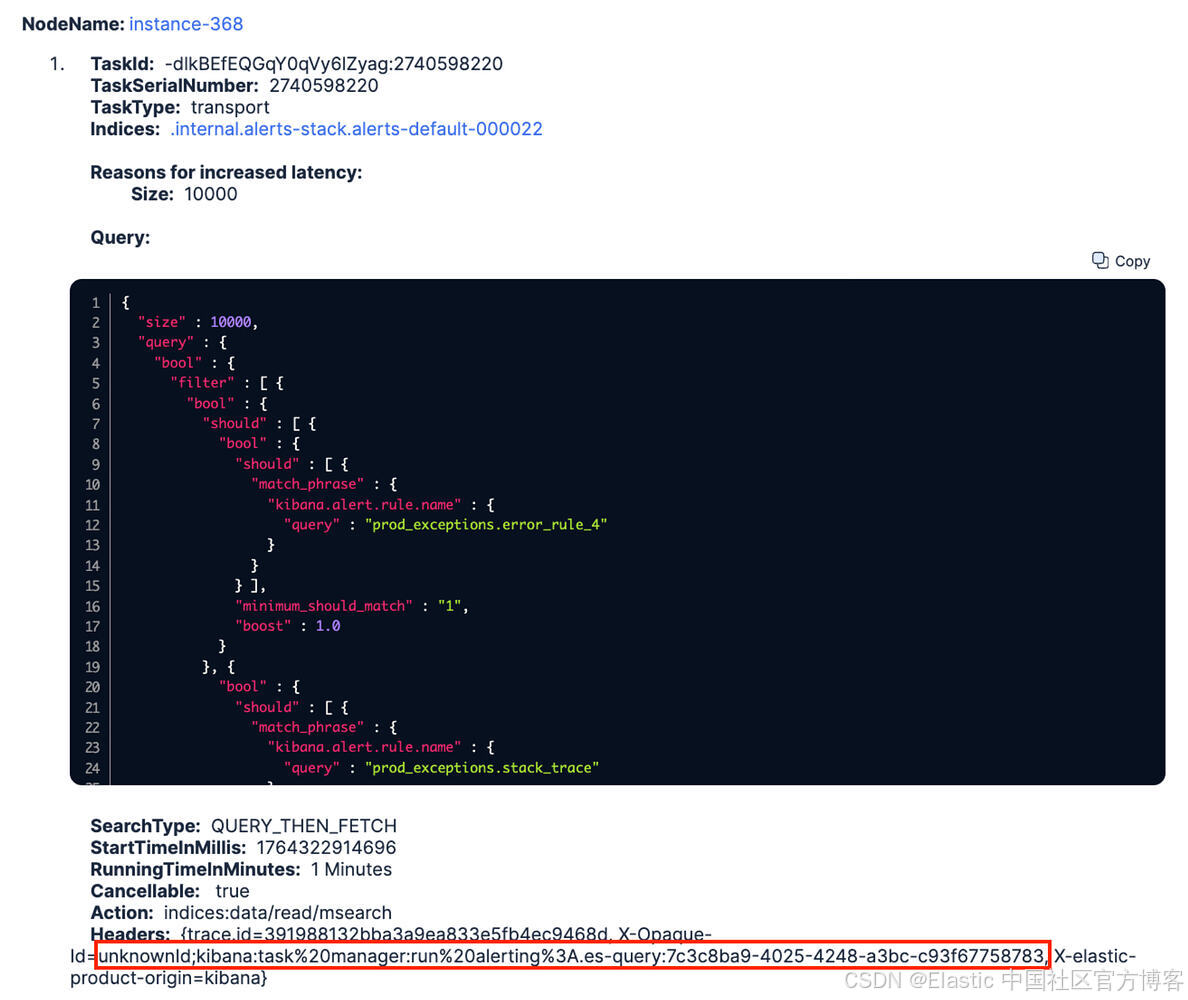Select the TaskId value -dlkBEfEQGqY0qVy6IZyag:2740598220
Viewport: 1188px width, 1000px height.
click(333, 64)
